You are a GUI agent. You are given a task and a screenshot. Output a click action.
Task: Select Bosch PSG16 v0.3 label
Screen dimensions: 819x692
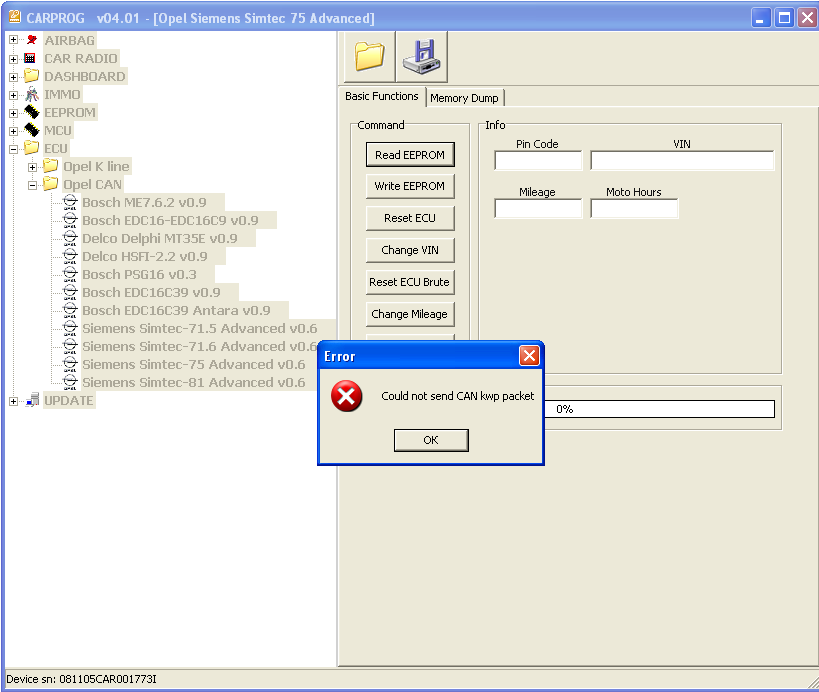point(139,274)
